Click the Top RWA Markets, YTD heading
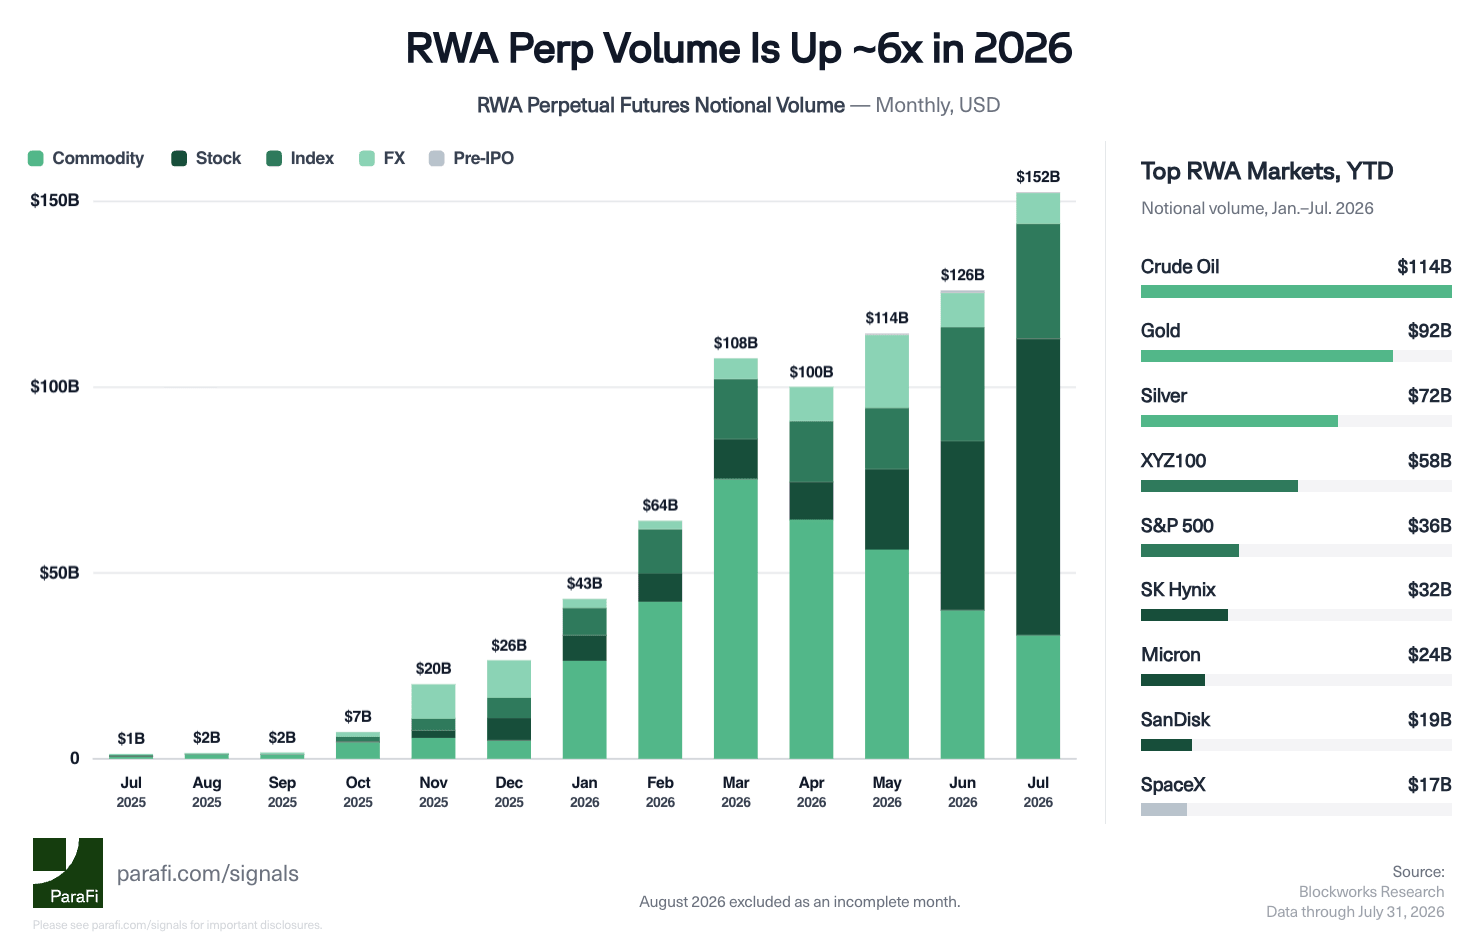This screenshot has height=952, width=1473. click(1267, 171)
